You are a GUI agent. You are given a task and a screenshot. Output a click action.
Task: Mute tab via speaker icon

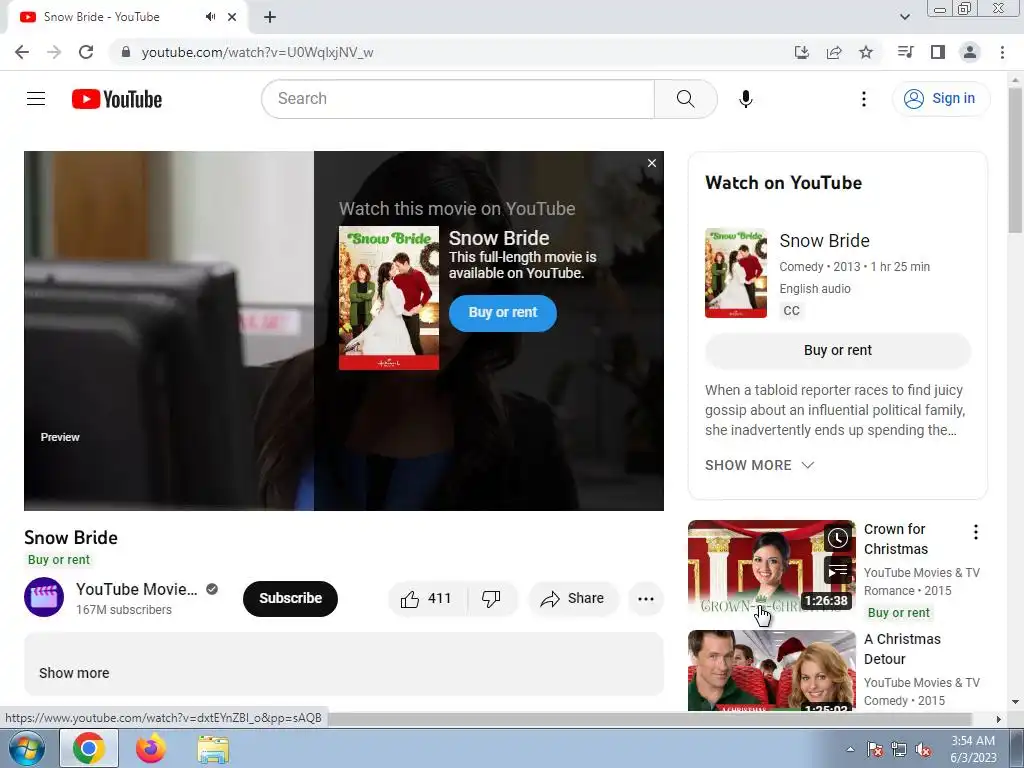(210, 17)
